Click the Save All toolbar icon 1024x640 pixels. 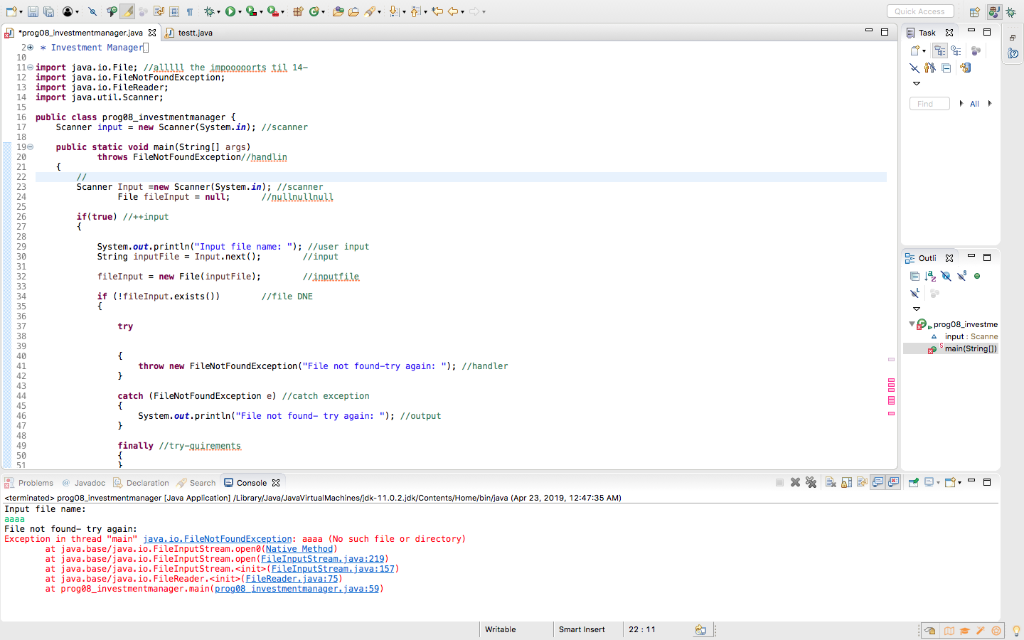click(48, 12)
